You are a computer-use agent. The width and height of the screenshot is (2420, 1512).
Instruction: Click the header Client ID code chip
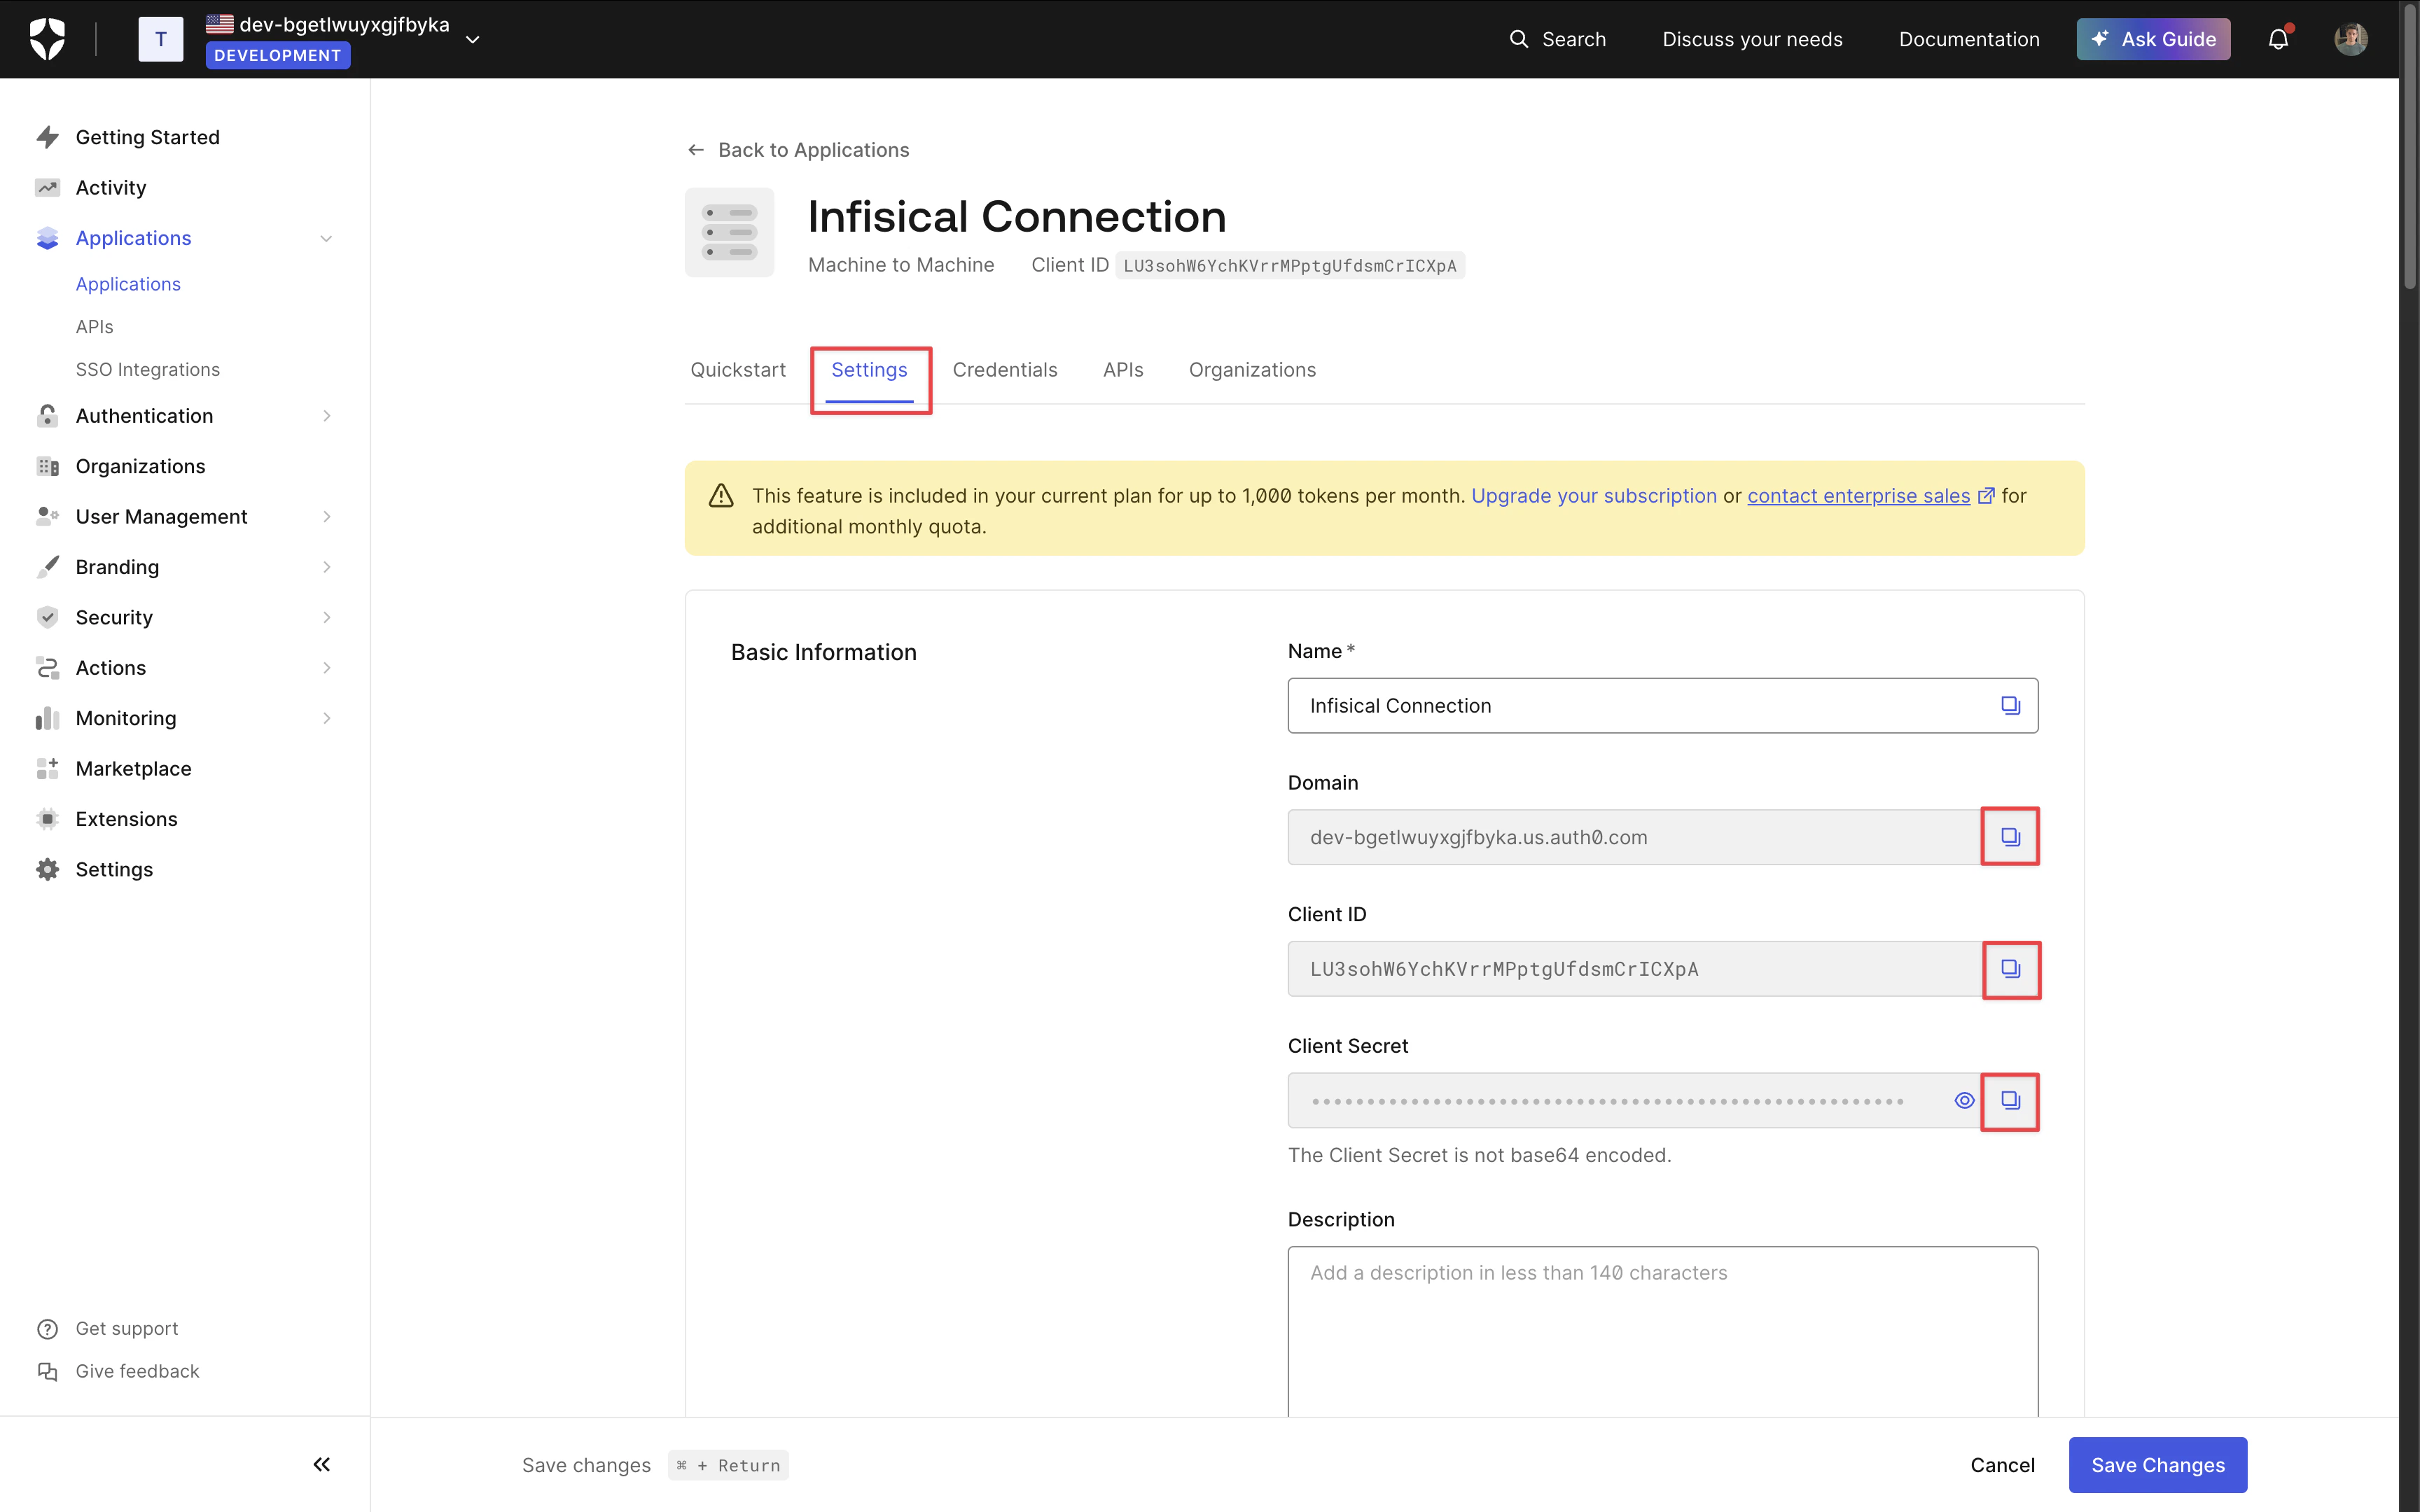[1289, 265]
